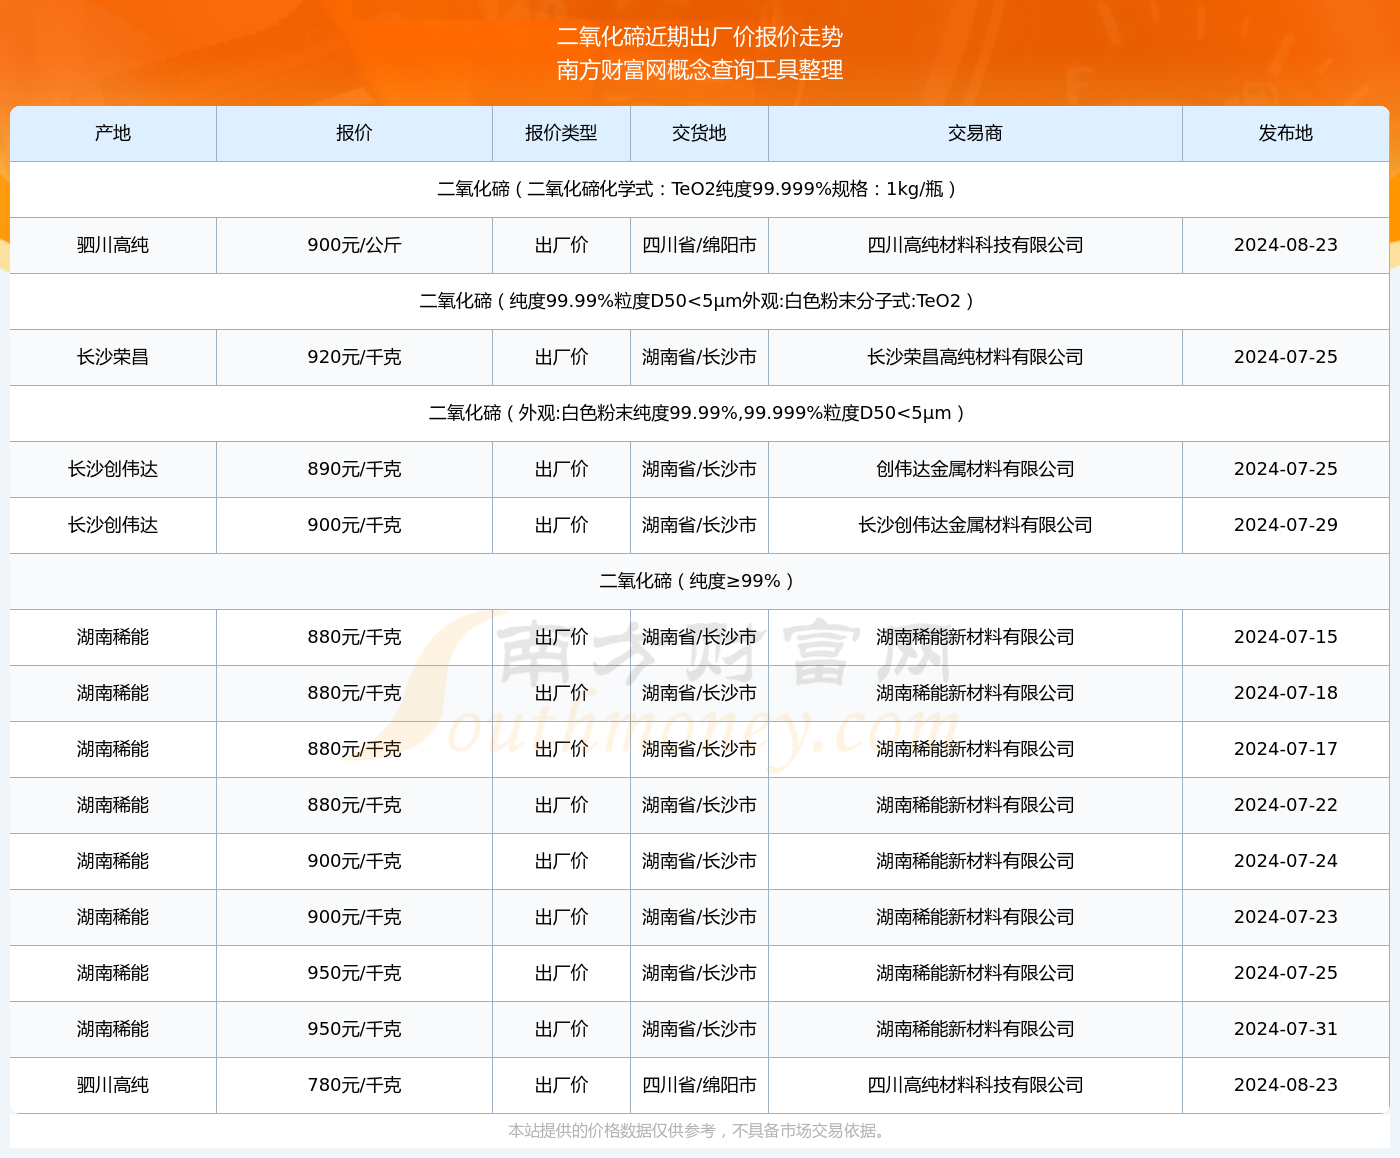Click 长沙荣昌 in the 产地 column
1400x1158 pixels.
[x=113, y=357]
